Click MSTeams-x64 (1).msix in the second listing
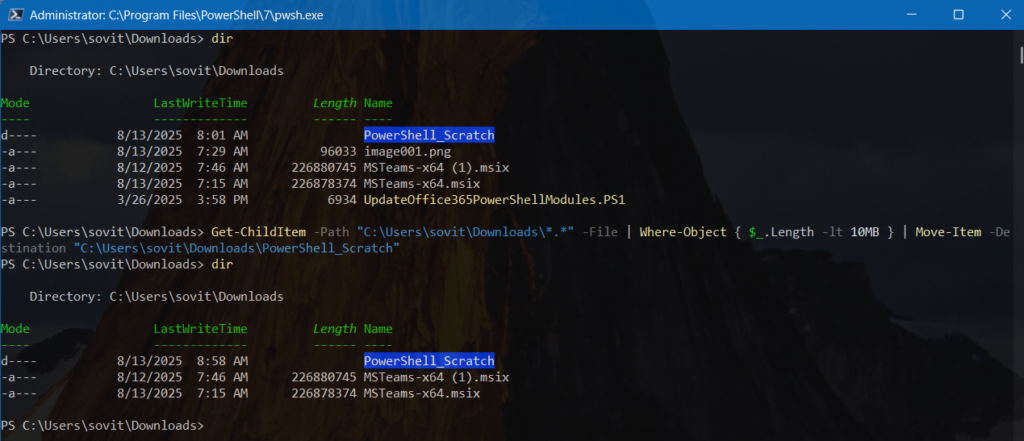 pos(436,377)
